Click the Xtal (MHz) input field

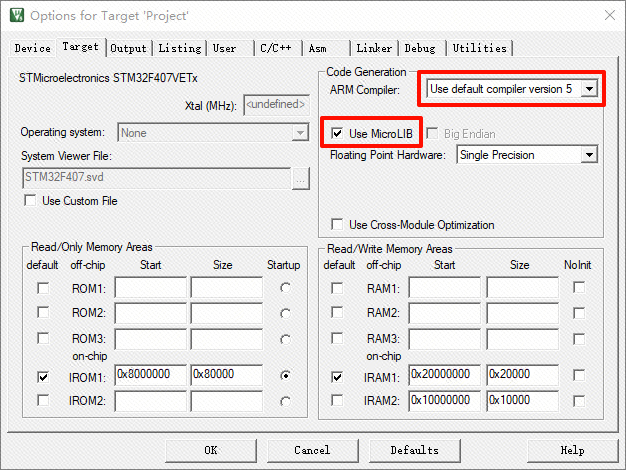tap(276, 104)
